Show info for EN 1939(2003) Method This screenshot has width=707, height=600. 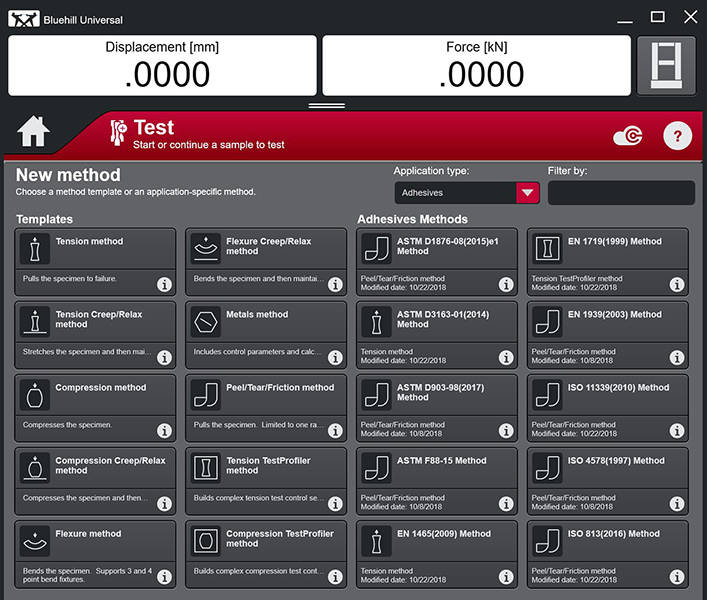[x=677, y=357]
